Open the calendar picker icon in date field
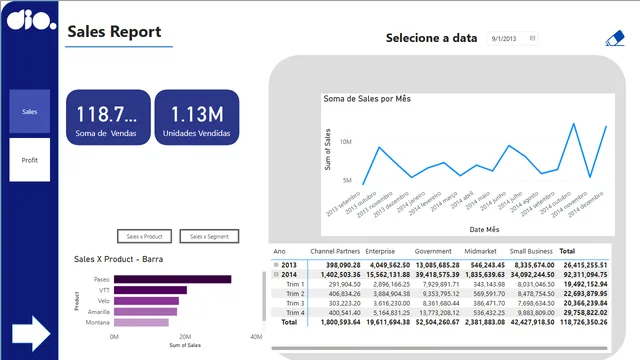Image resolution: width=640 pixels, height=360 pixels. tap(532, 38)
